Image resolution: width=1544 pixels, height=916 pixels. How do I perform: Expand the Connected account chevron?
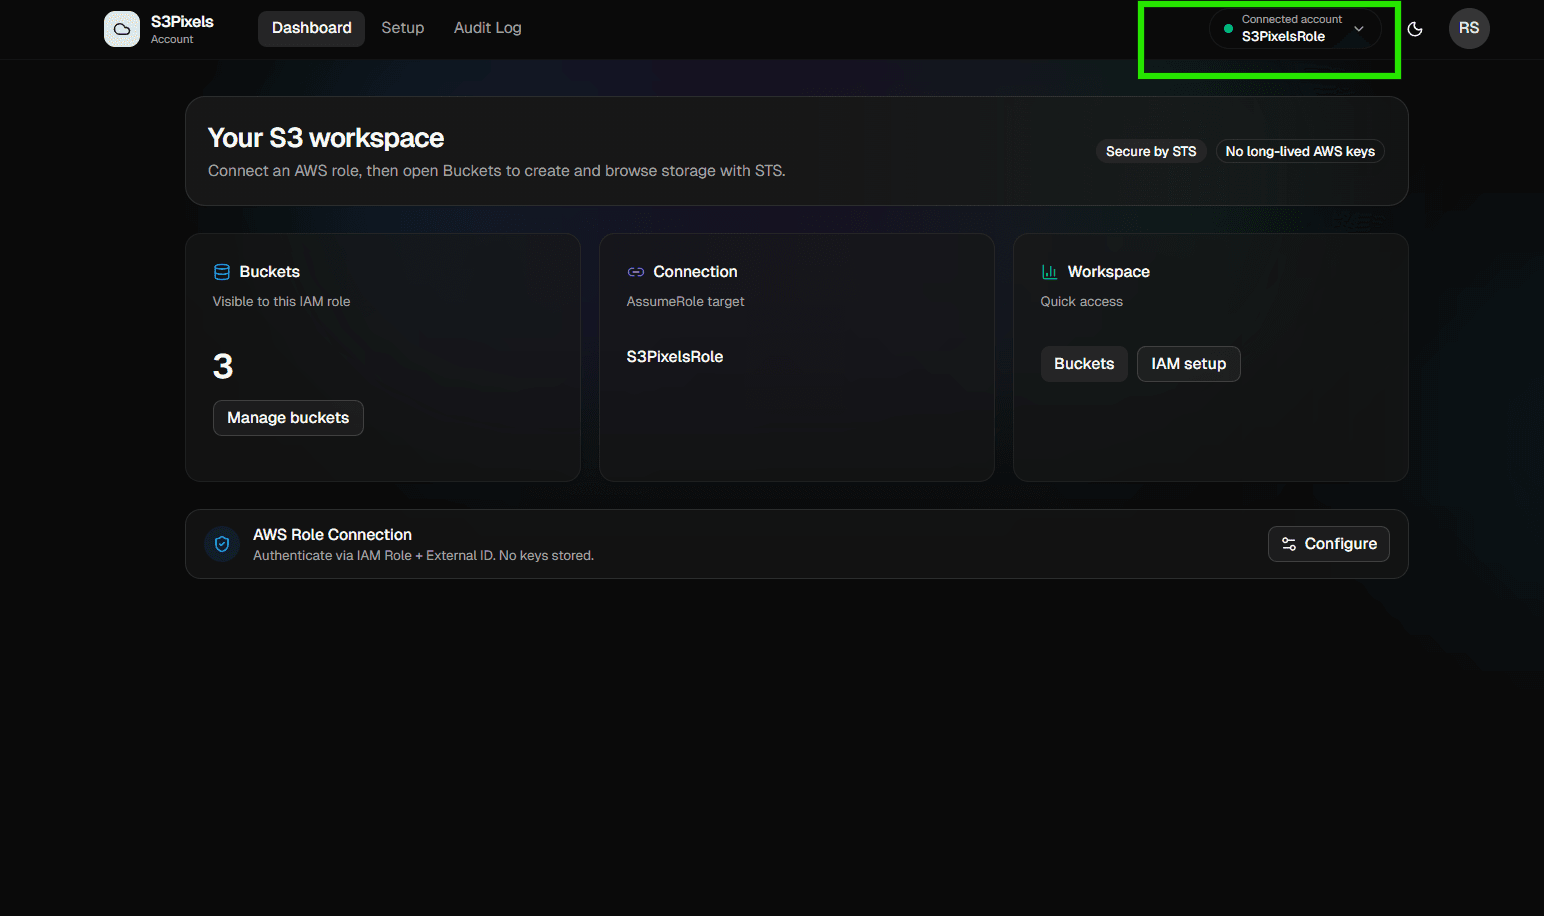pyautogui.click(x=1358, y=29)
